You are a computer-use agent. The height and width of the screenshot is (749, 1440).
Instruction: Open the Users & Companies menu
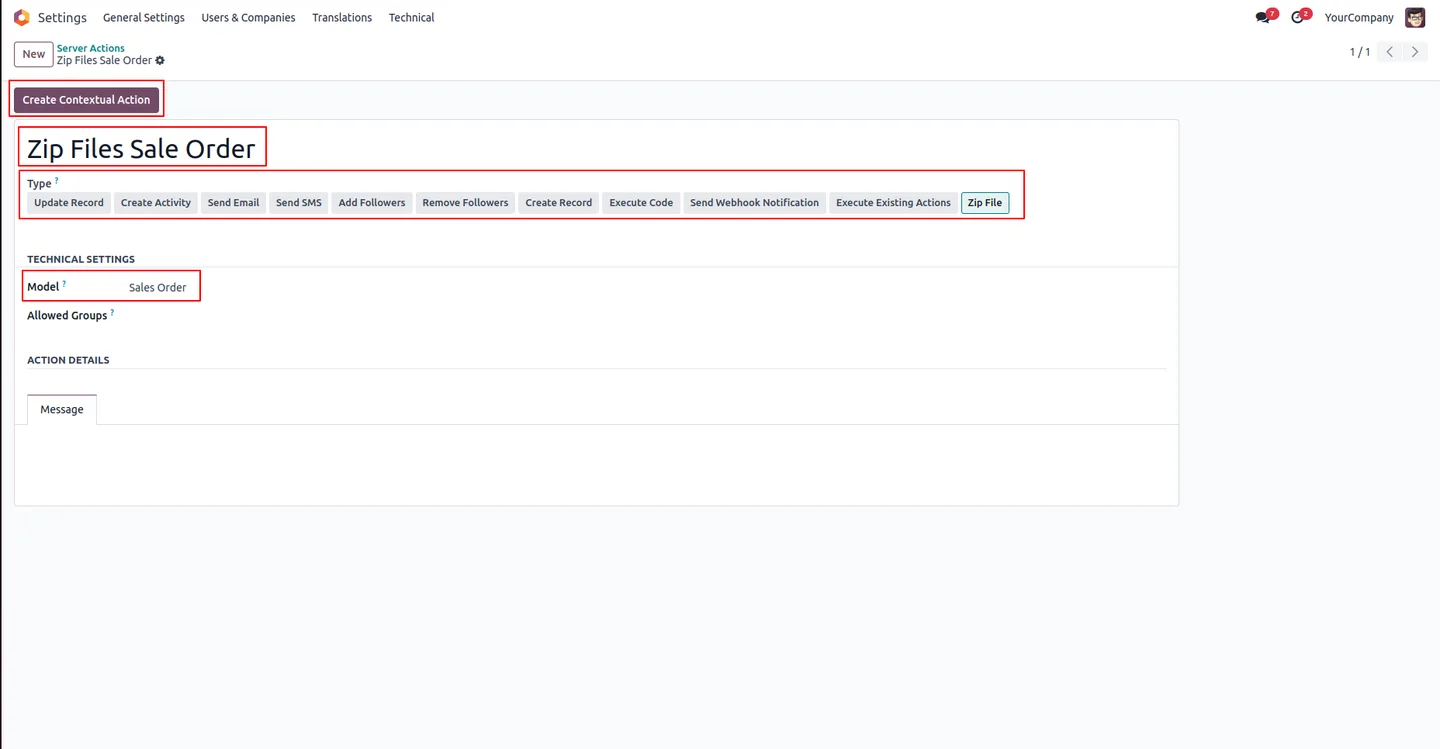(248, 17)
